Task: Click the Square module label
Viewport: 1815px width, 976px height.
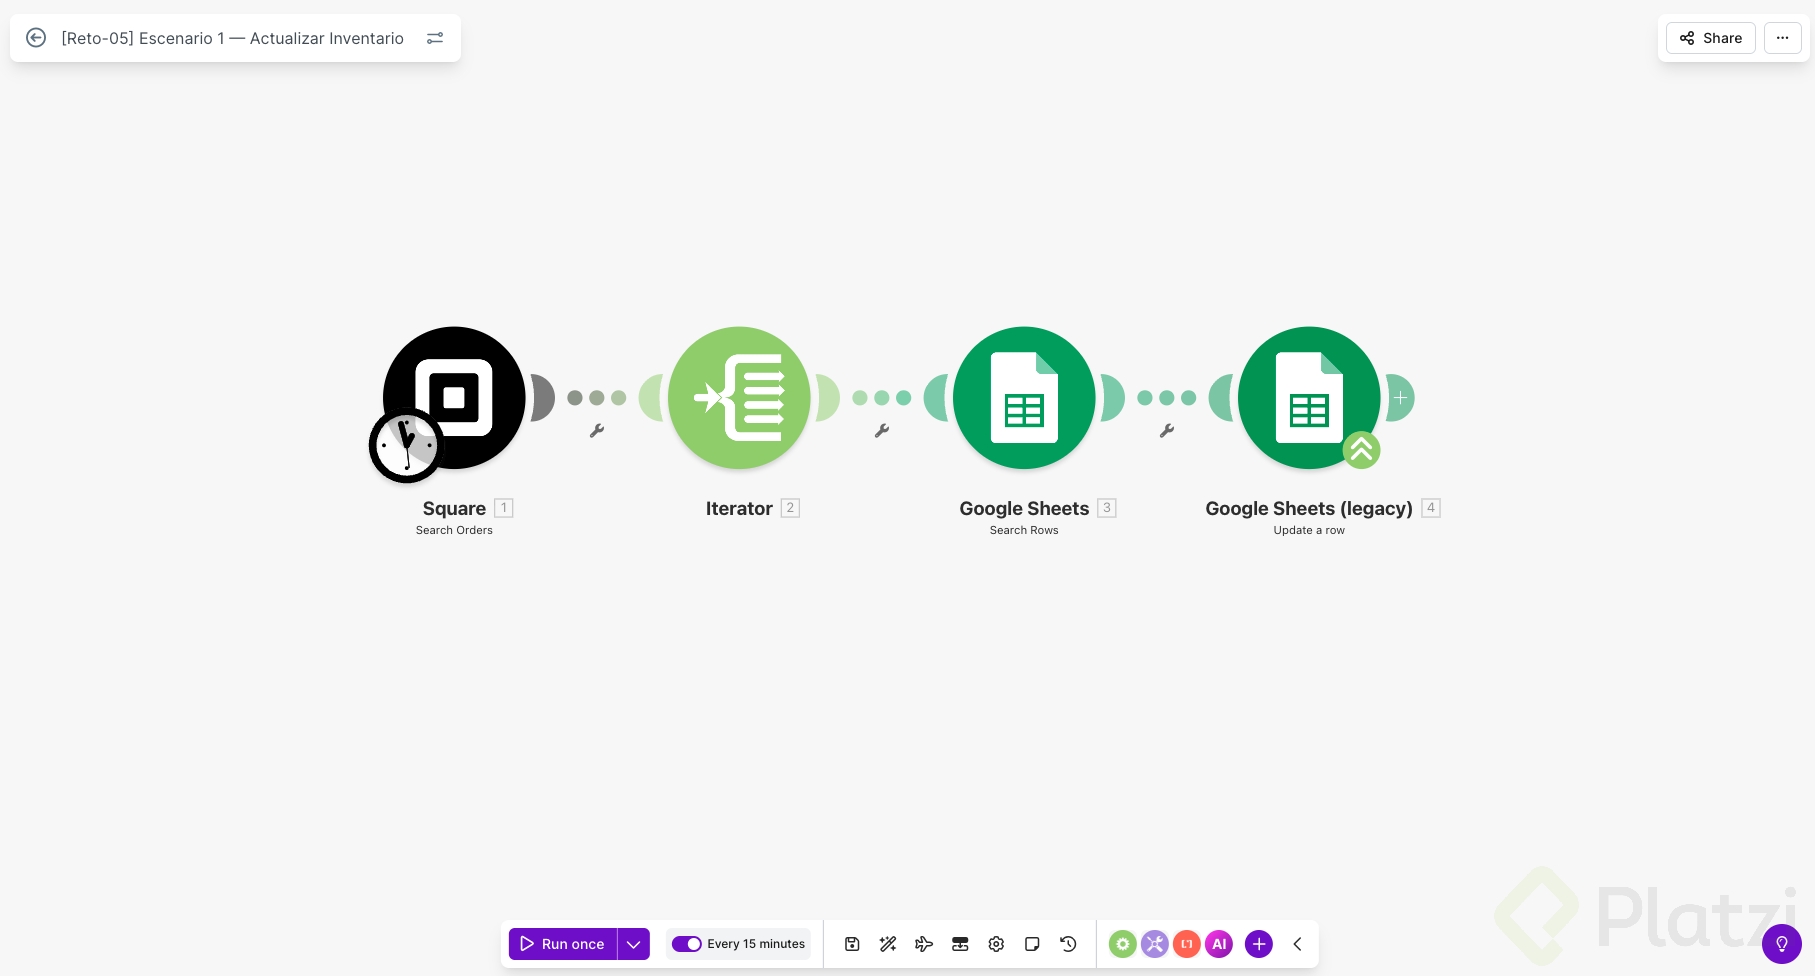Action: click(454, 508)
